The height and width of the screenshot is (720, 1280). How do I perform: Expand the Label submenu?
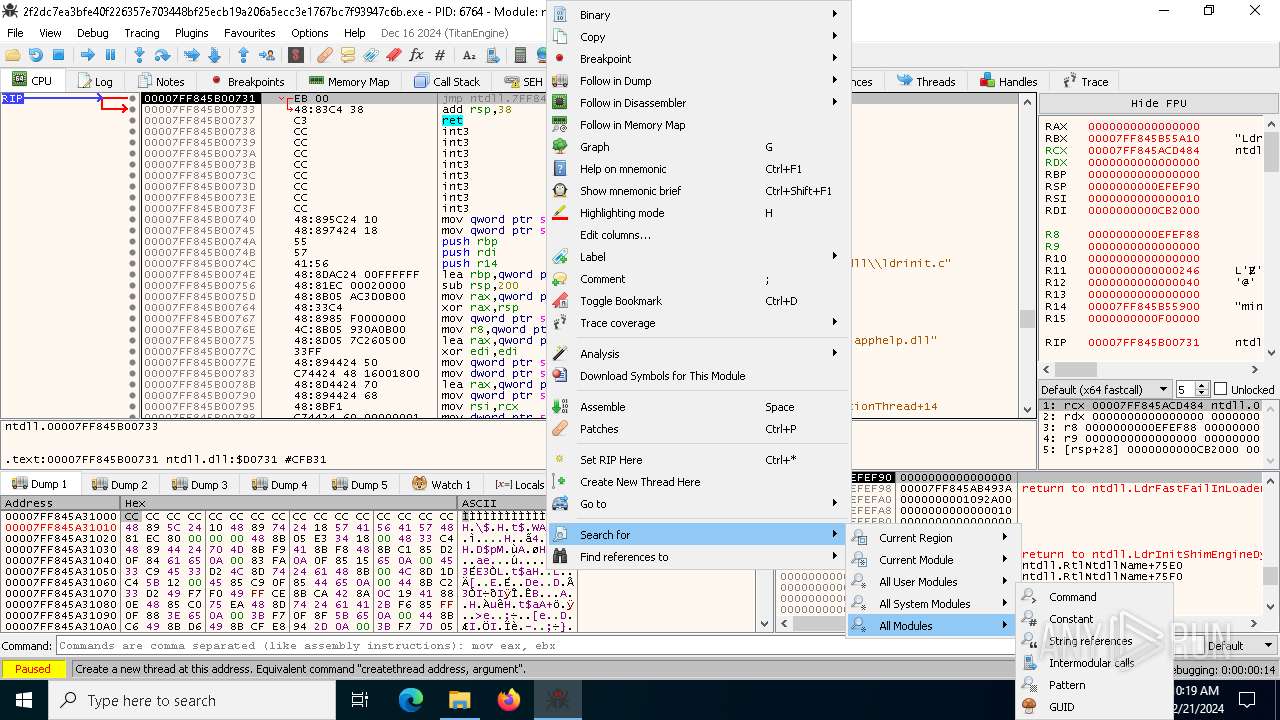(x=699, y=257)
